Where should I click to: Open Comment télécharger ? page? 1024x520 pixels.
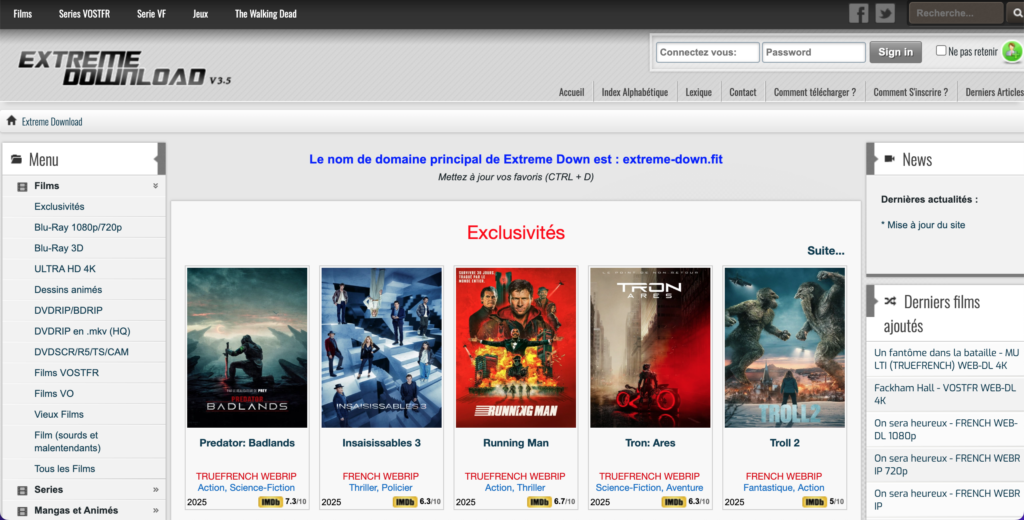point(815,92)
